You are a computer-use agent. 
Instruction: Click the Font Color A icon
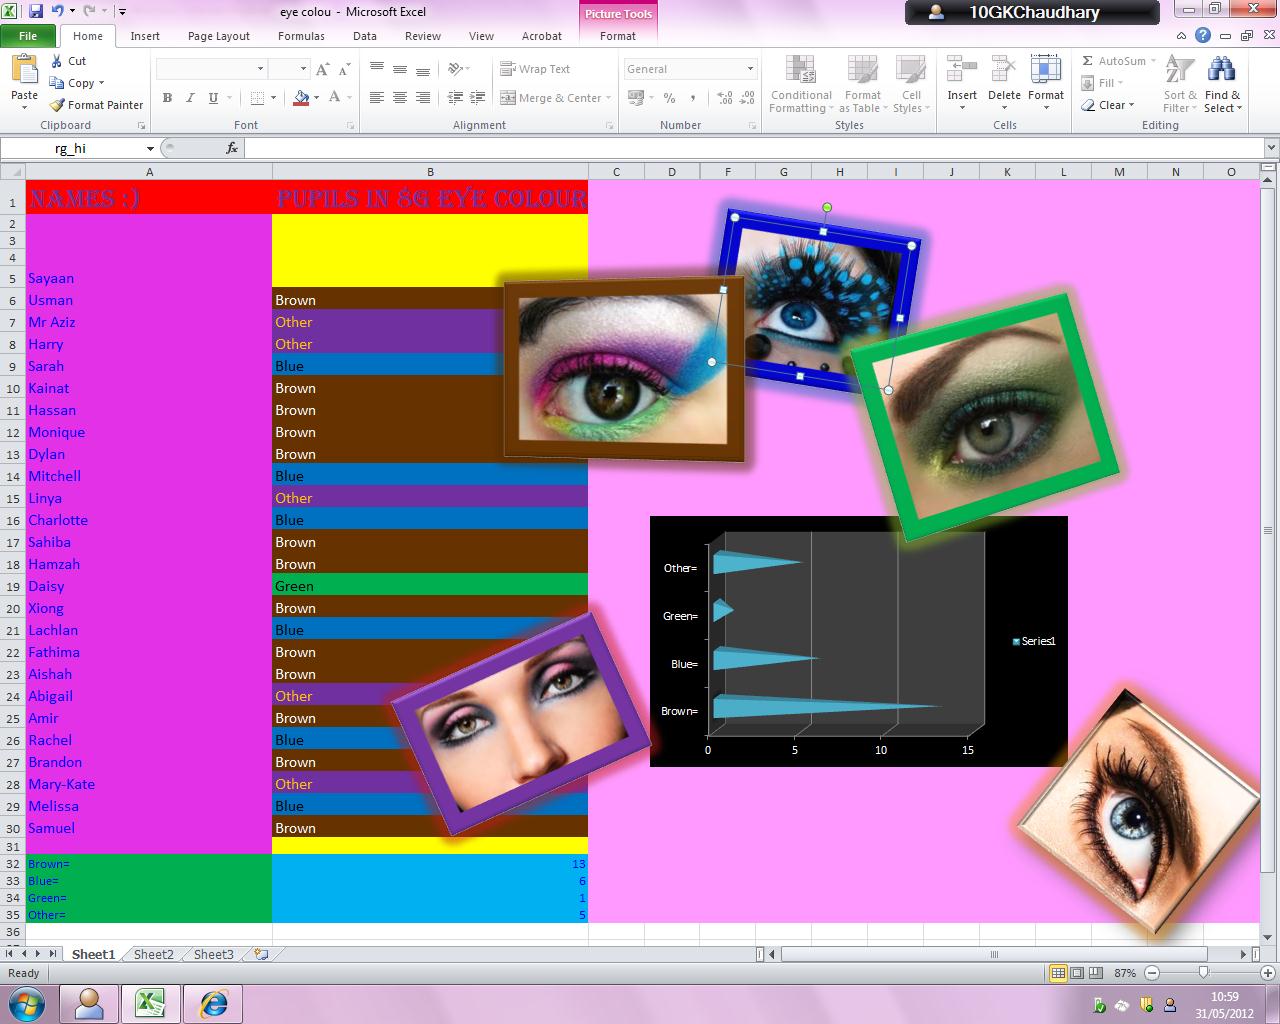(x=335, y=98)
